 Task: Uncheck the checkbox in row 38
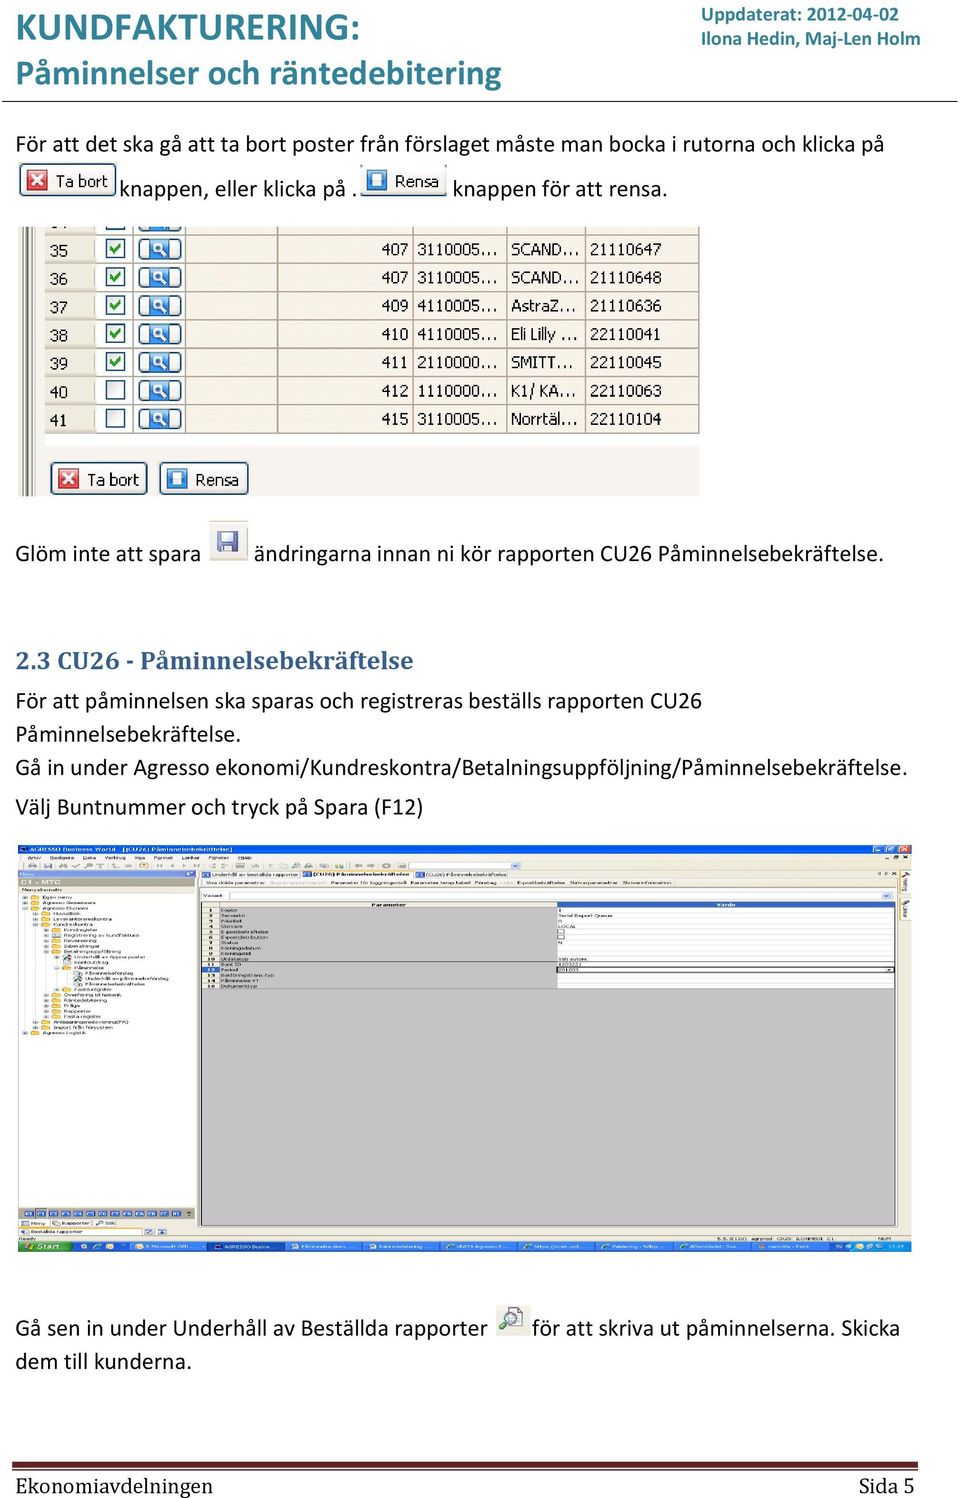(x=116, y=333)
